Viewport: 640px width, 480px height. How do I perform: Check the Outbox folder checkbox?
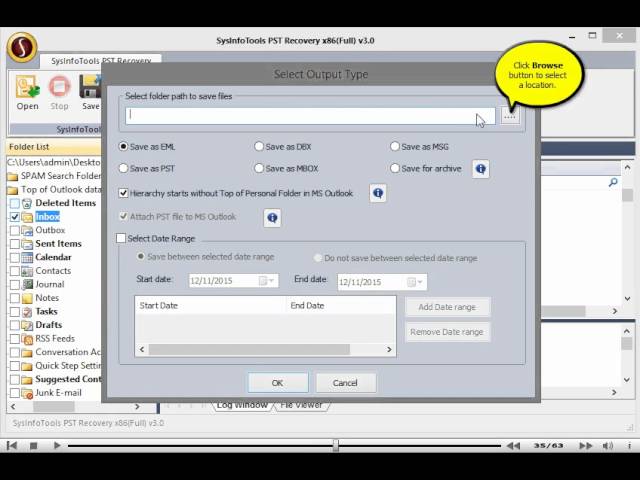tap(15, 230)
